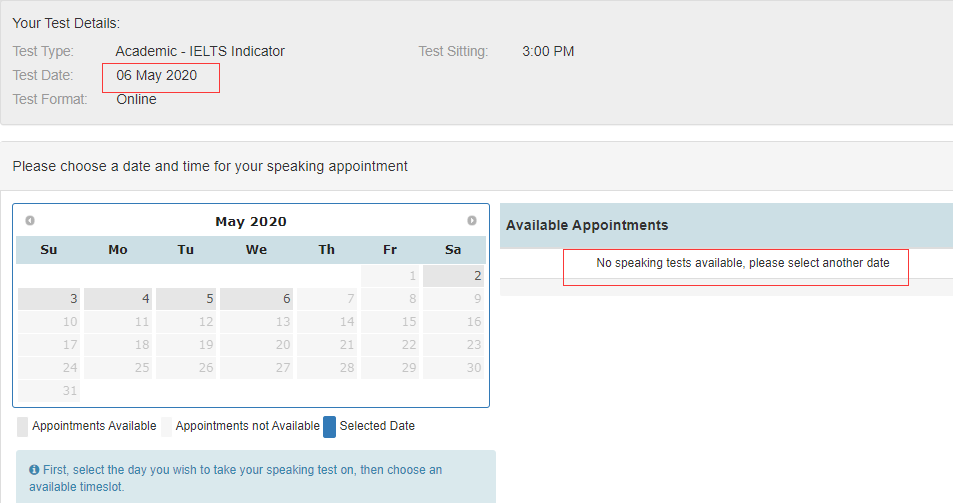
Task: Click the Appointments Available legend swatch
Action: coord(22,427)
